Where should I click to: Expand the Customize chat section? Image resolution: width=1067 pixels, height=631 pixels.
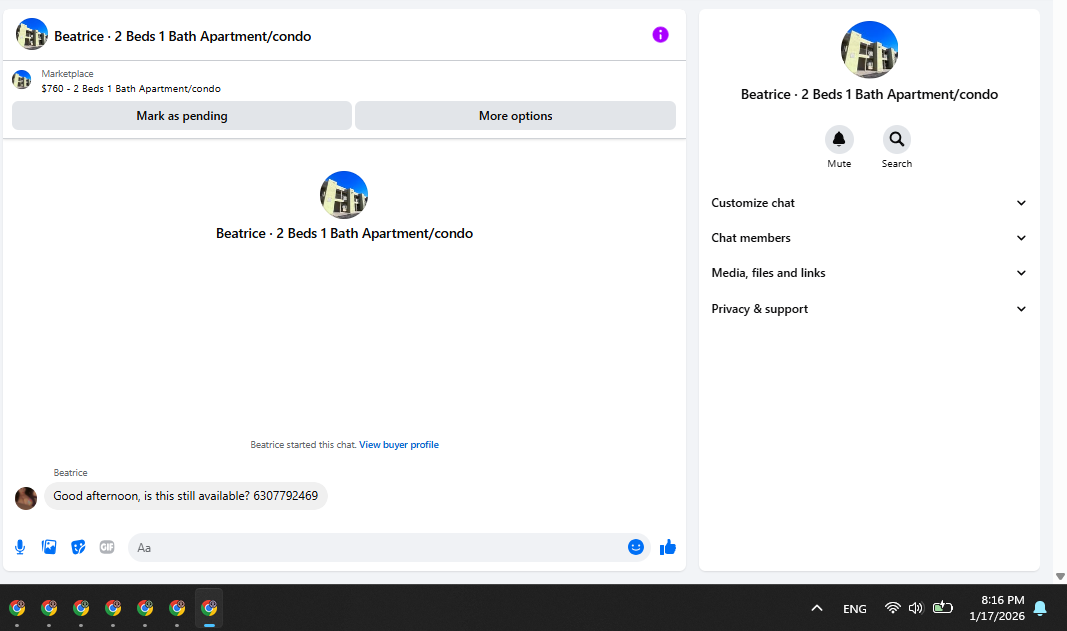point(869,203)
